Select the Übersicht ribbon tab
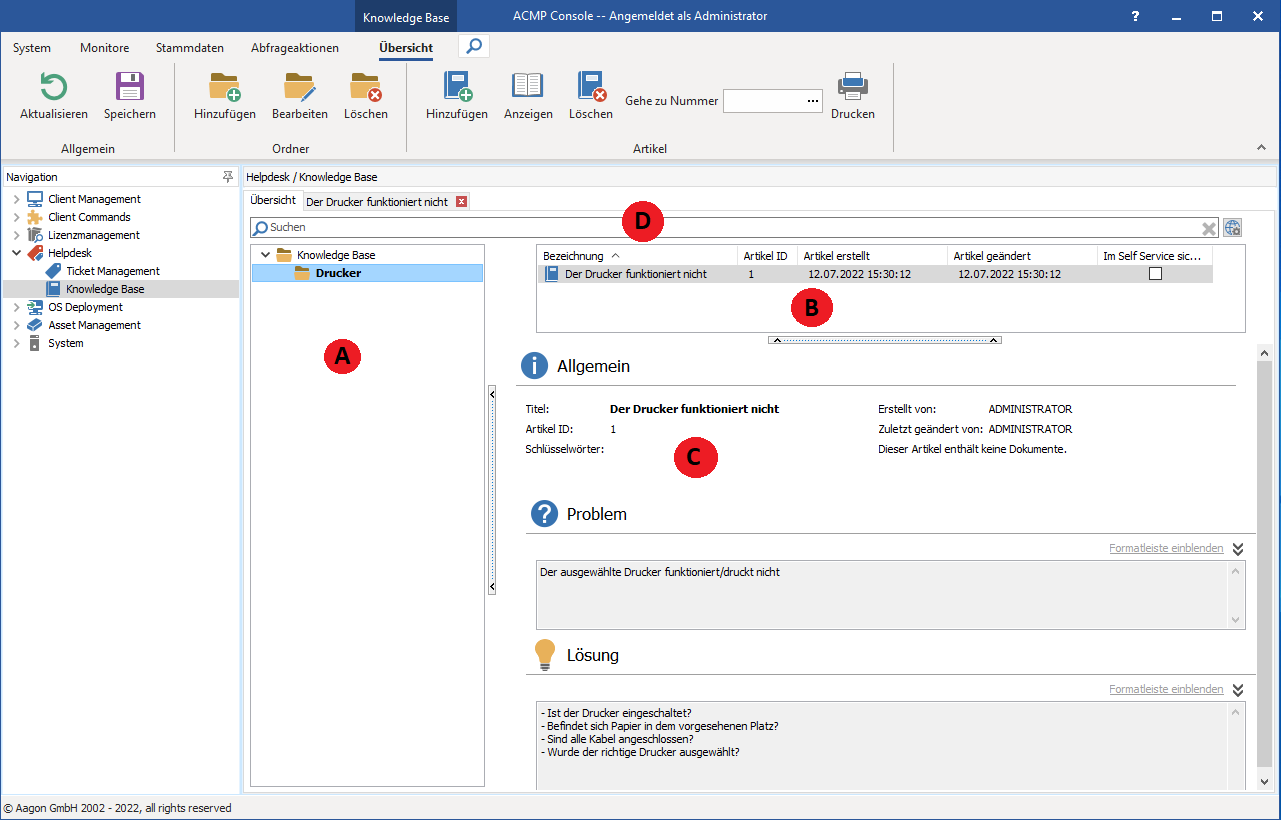The image size is (1281, 820). tap(406, 48)
